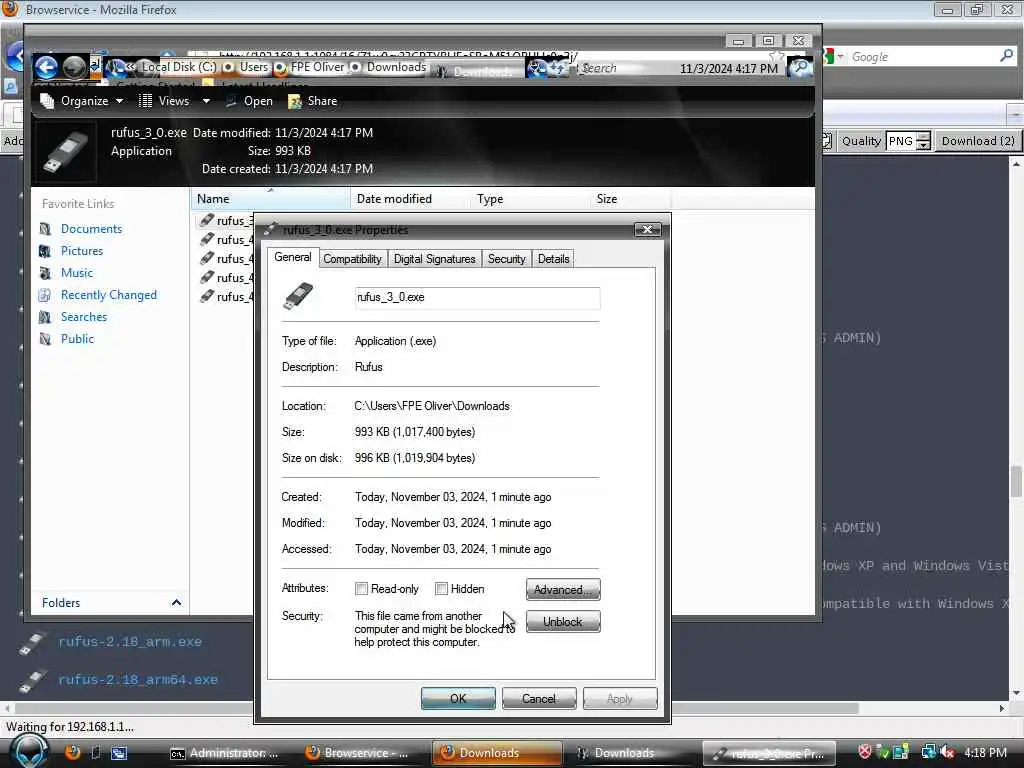Click the Documents icon in Favorite Links
The width and height of the screenshot is (1024, 768).
(45, 229)
